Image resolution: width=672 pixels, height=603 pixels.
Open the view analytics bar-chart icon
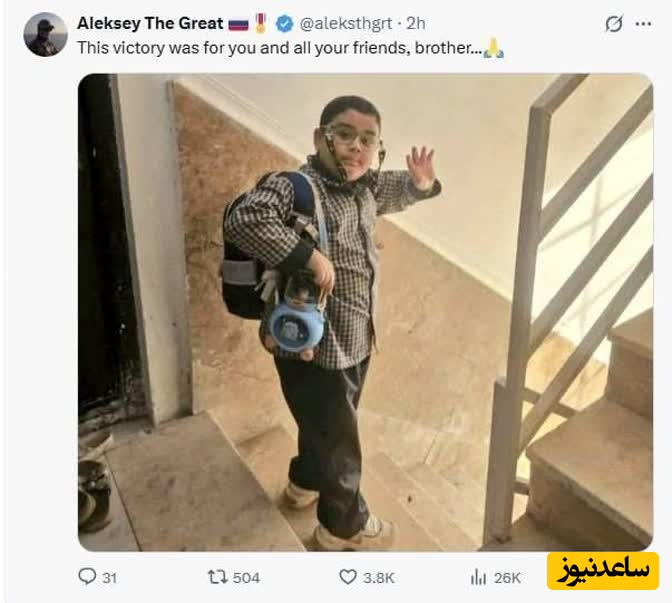(x=478, y=577)
